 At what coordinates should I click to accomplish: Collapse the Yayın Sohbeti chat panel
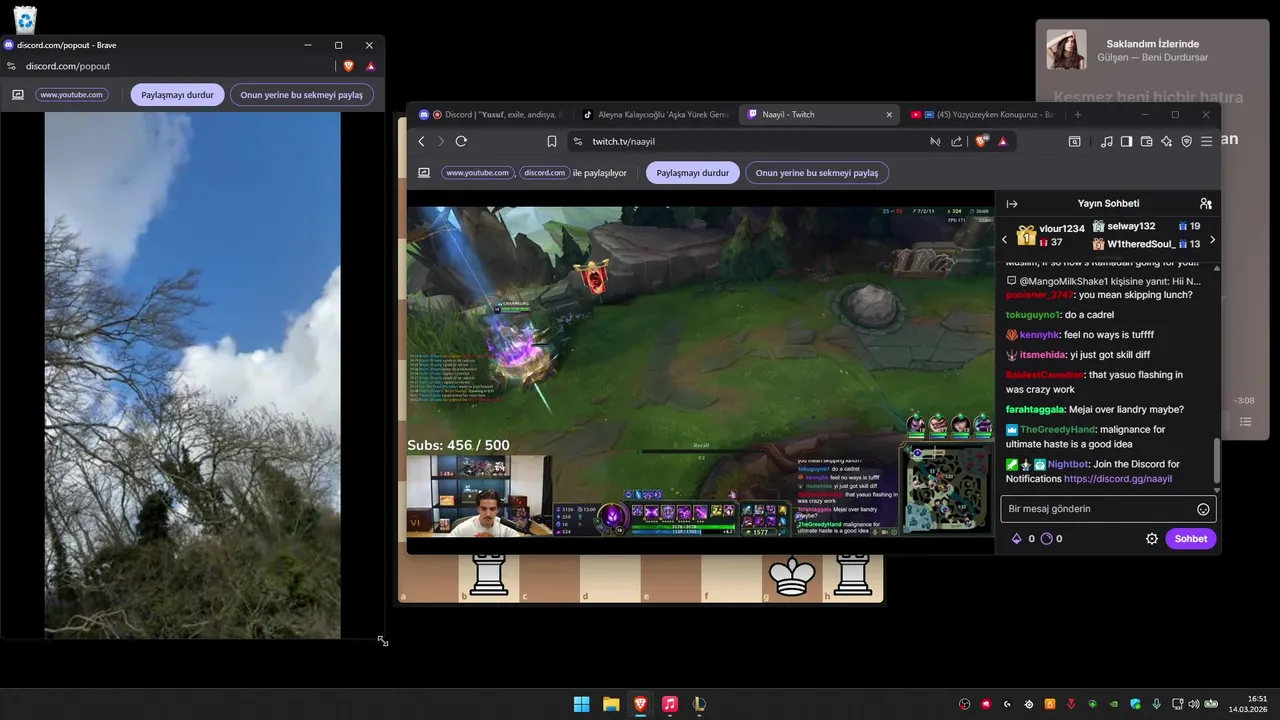pyautogui.click(x=1012, y=204)
